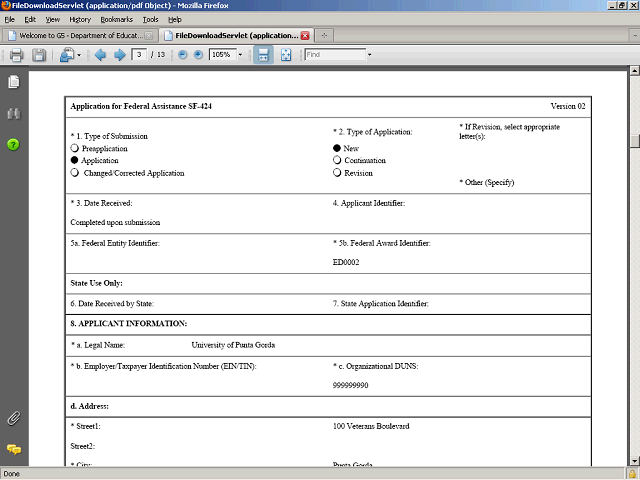This screenshot has height=480, width=640.
Task: Click the 'd. Address:' heading
Action: coord(89,406)
